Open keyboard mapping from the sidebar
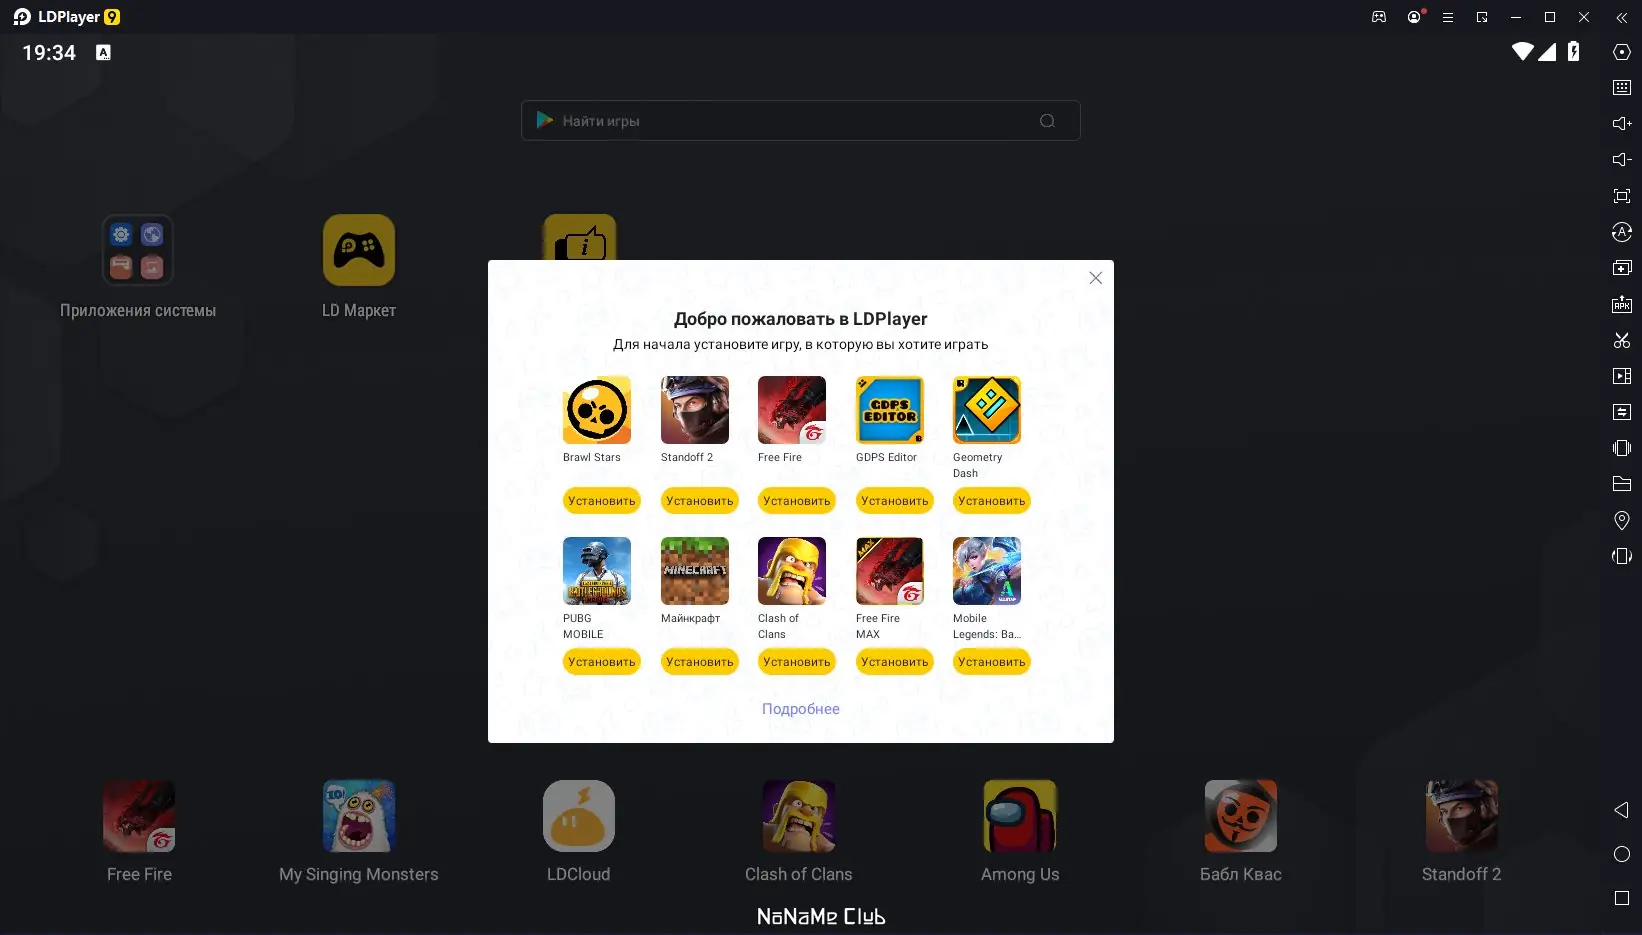Screen dimensions: 1642x935 [x=1622, y=88]
